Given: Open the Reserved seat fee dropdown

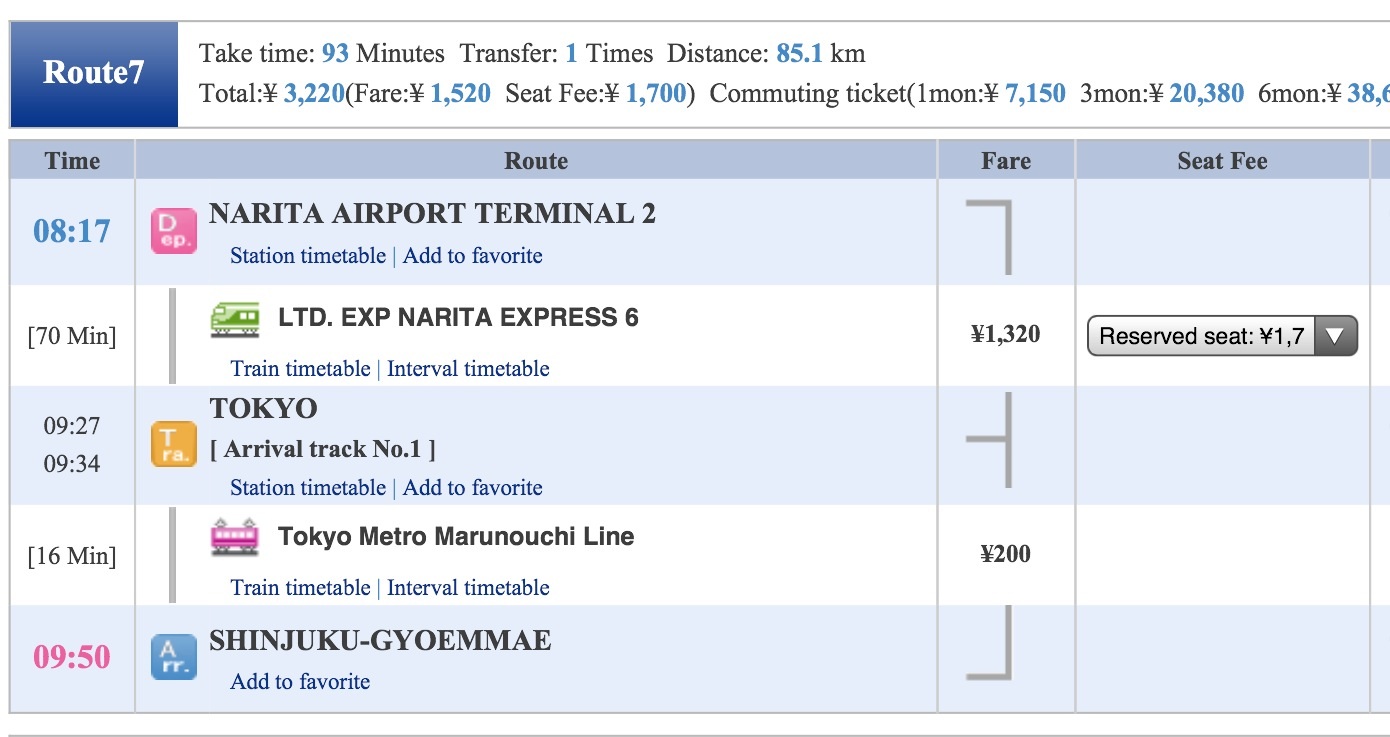Looking at the screenshot, I should tap(1221, 336).
